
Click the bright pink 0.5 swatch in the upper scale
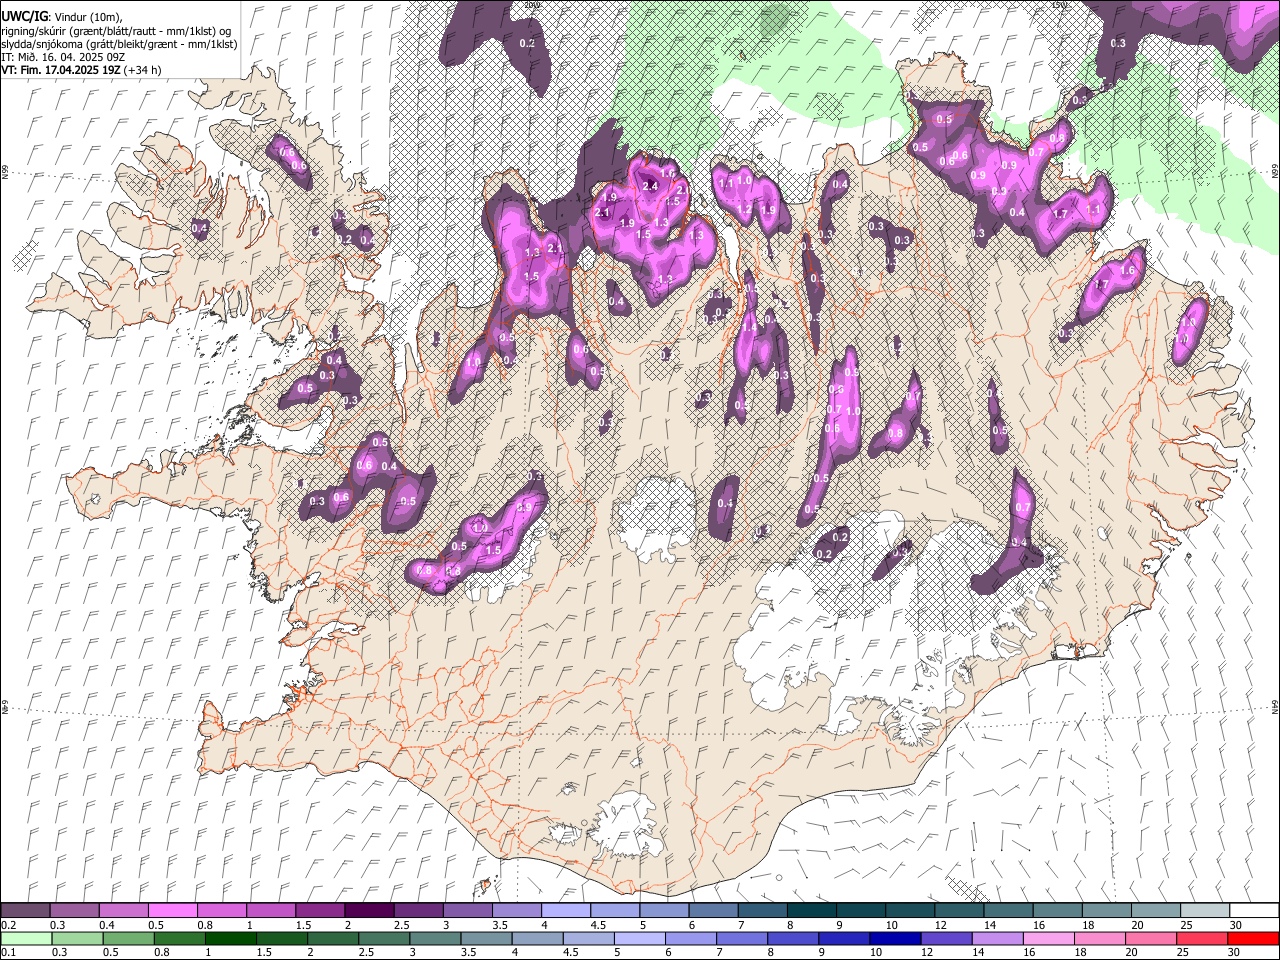(173, 911)
